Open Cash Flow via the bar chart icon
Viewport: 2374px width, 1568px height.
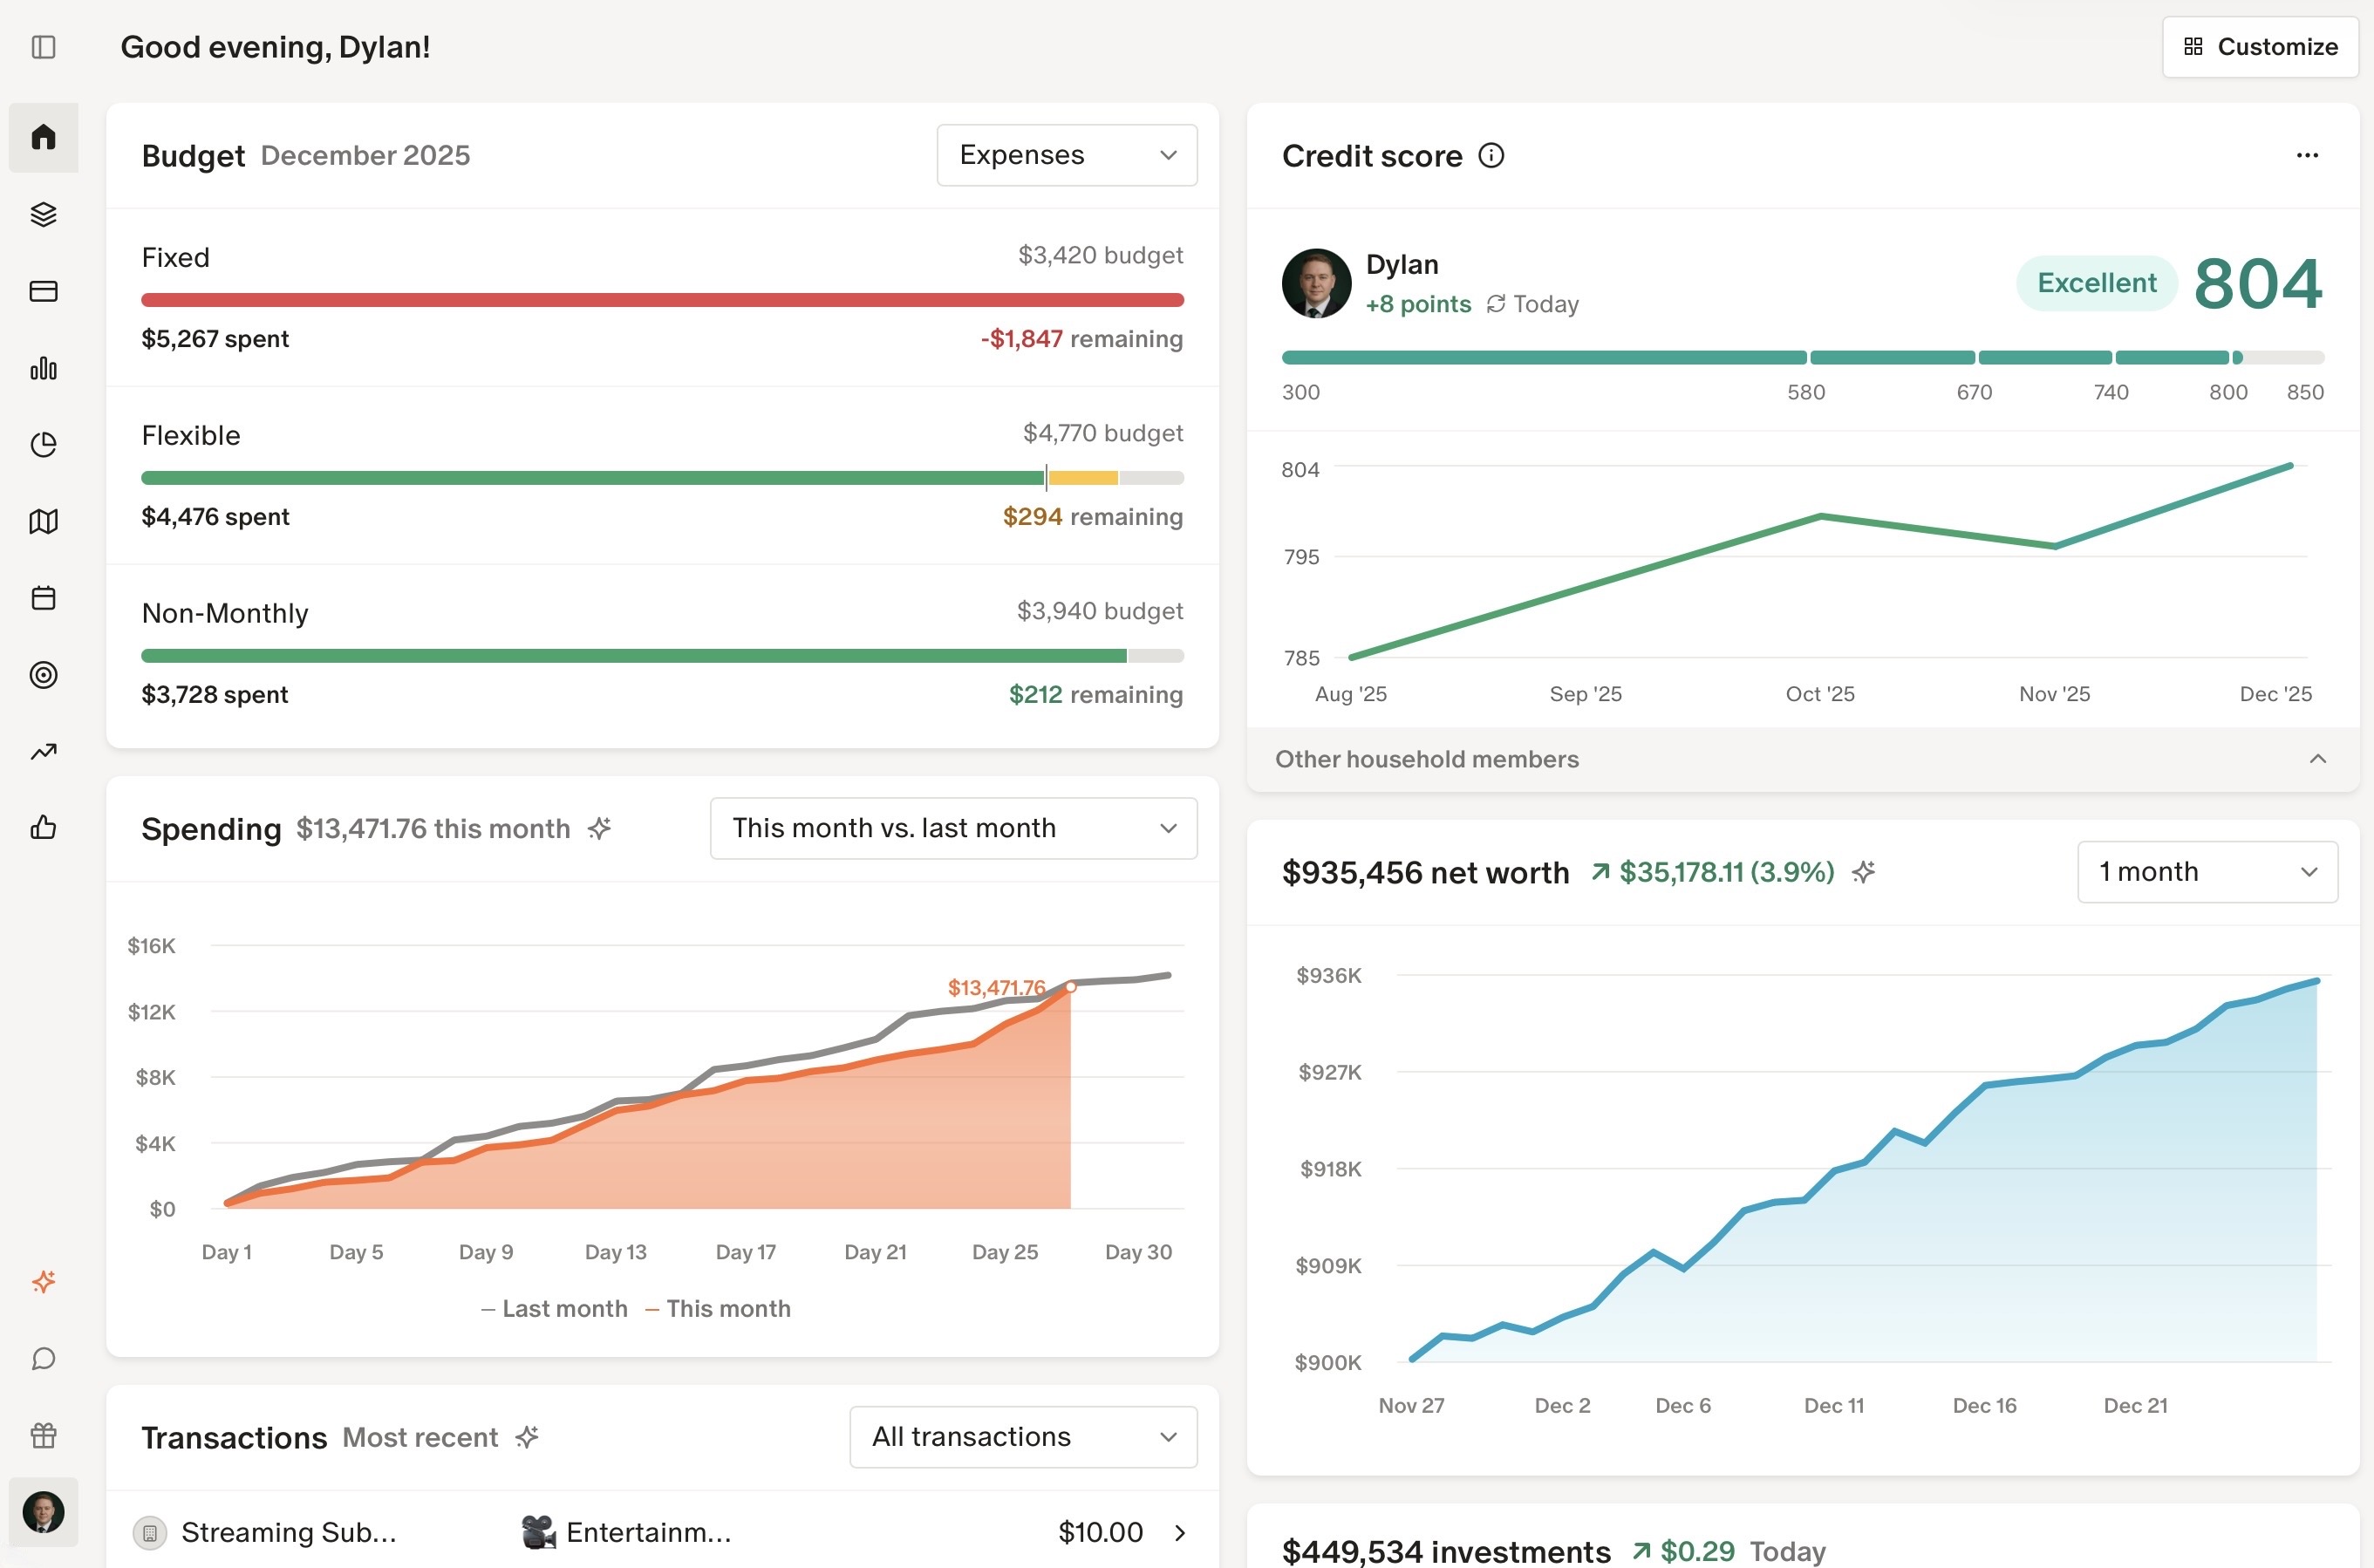(x=44, y=369)
